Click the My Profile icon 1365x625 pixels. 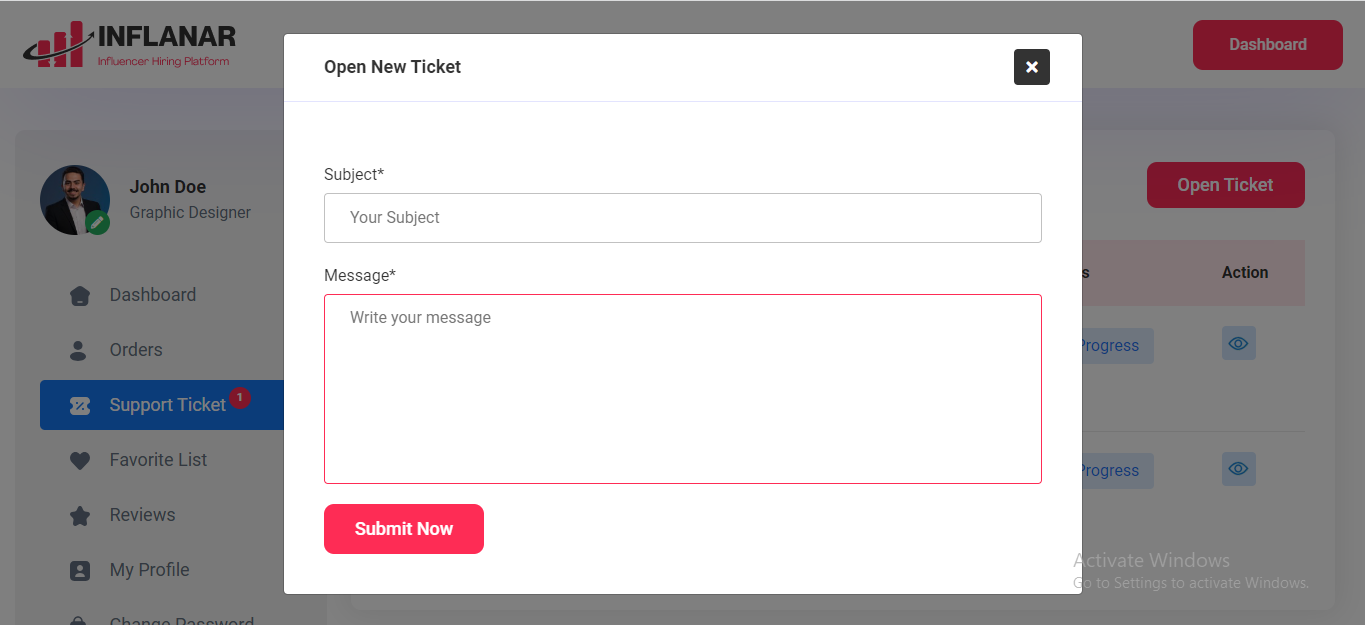(x=80, y=571)
